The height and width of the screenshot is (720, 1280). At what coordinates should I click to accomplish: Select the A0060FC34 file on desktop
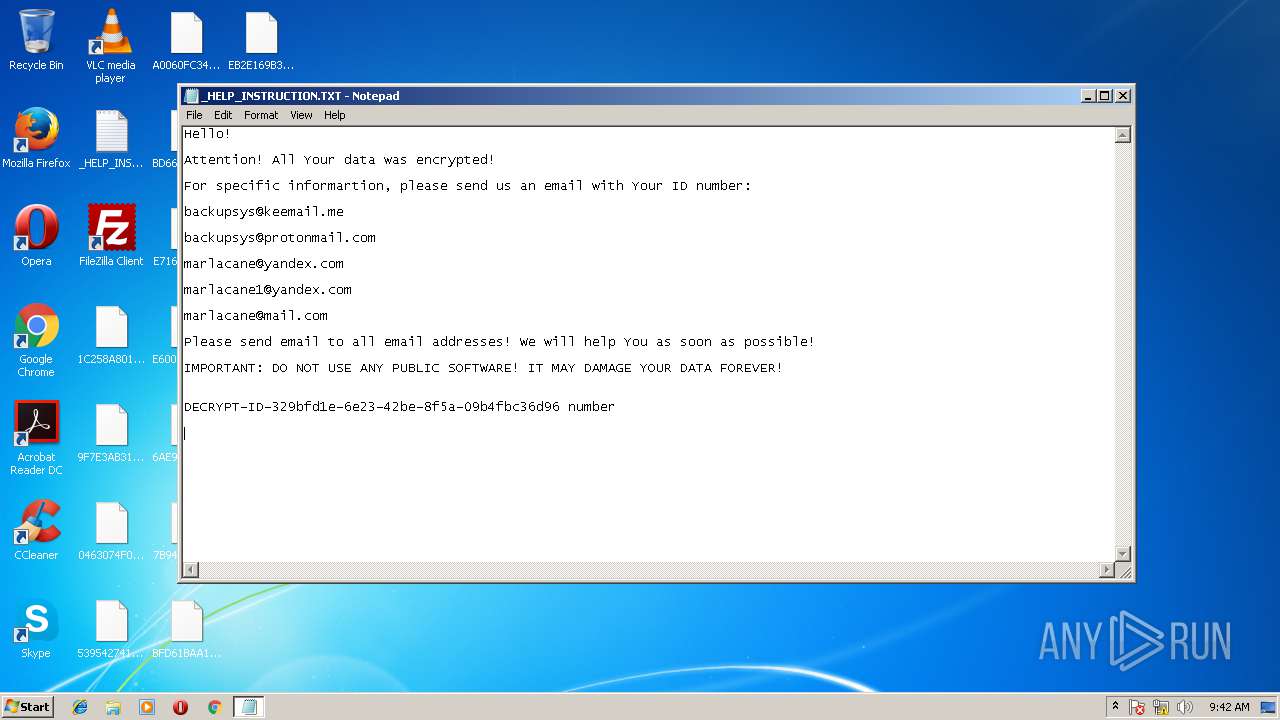[x=186, y=40]
